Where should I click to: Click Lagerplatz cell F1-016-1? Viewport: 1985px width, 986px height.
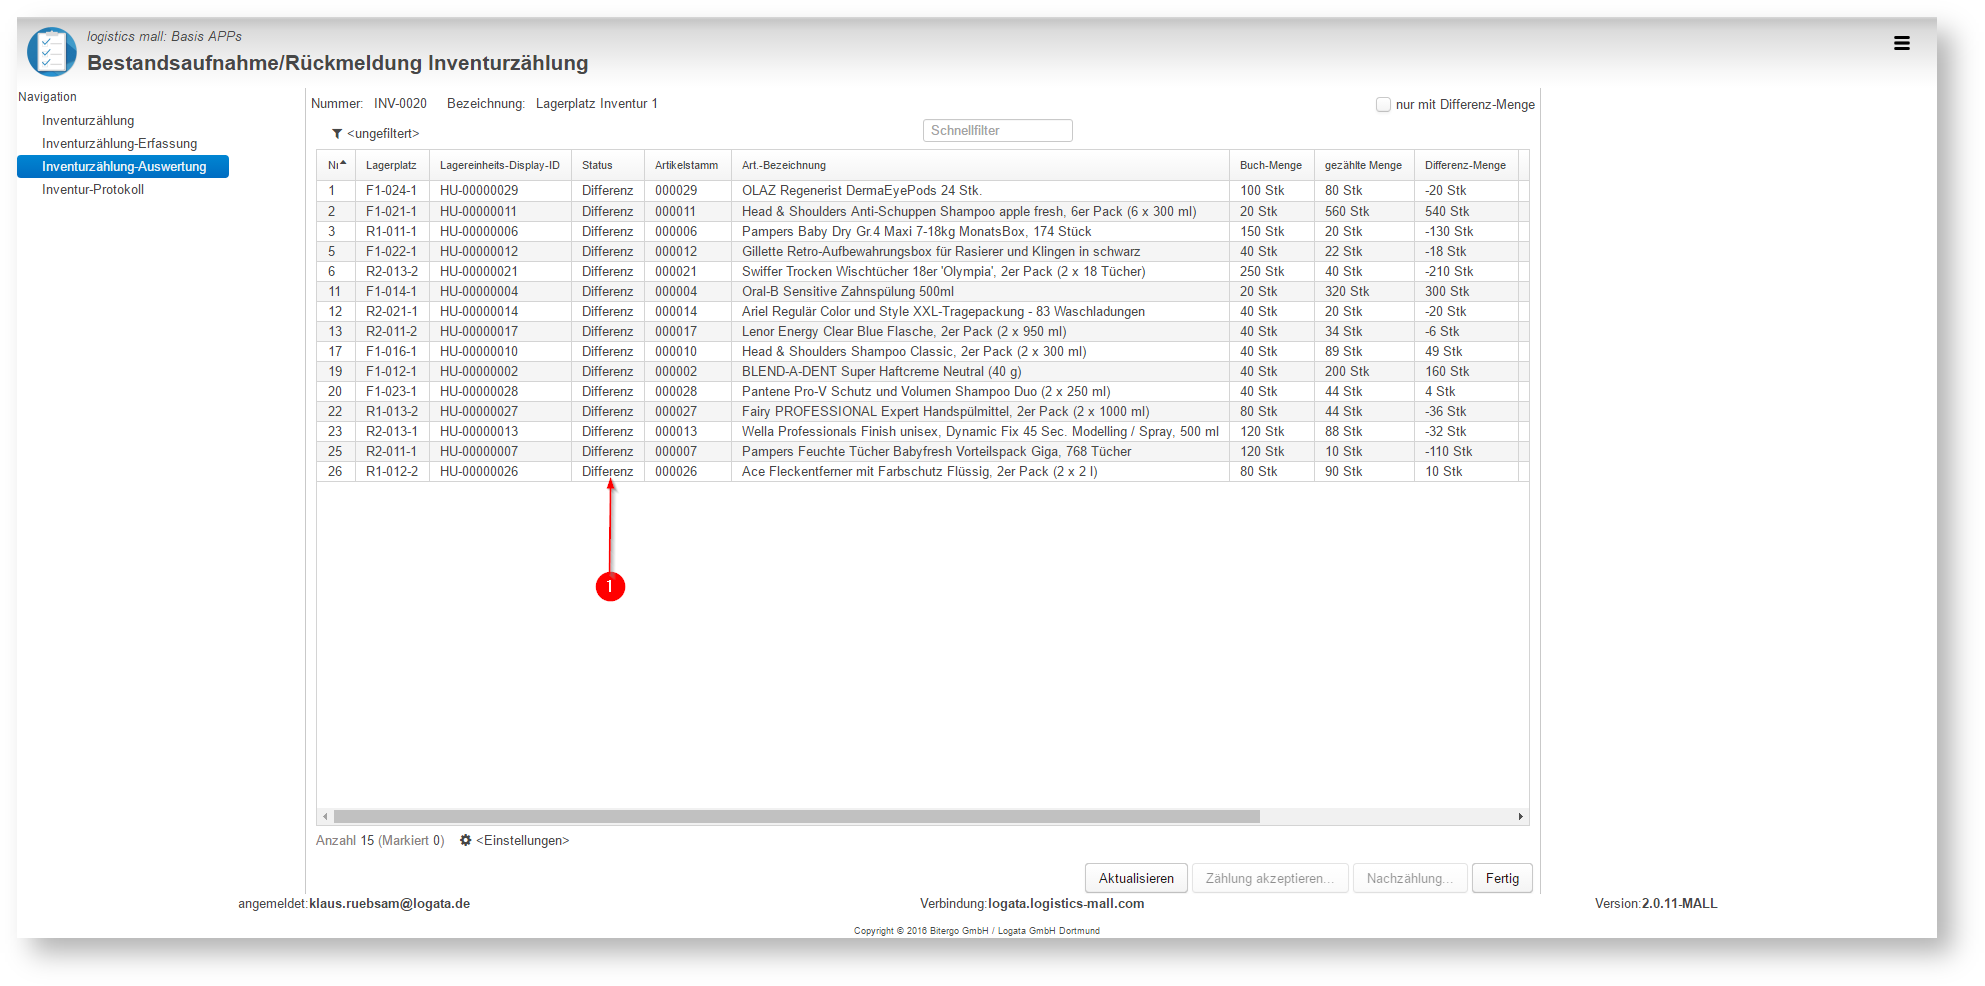pyautogui.click(x=391, y=352)
